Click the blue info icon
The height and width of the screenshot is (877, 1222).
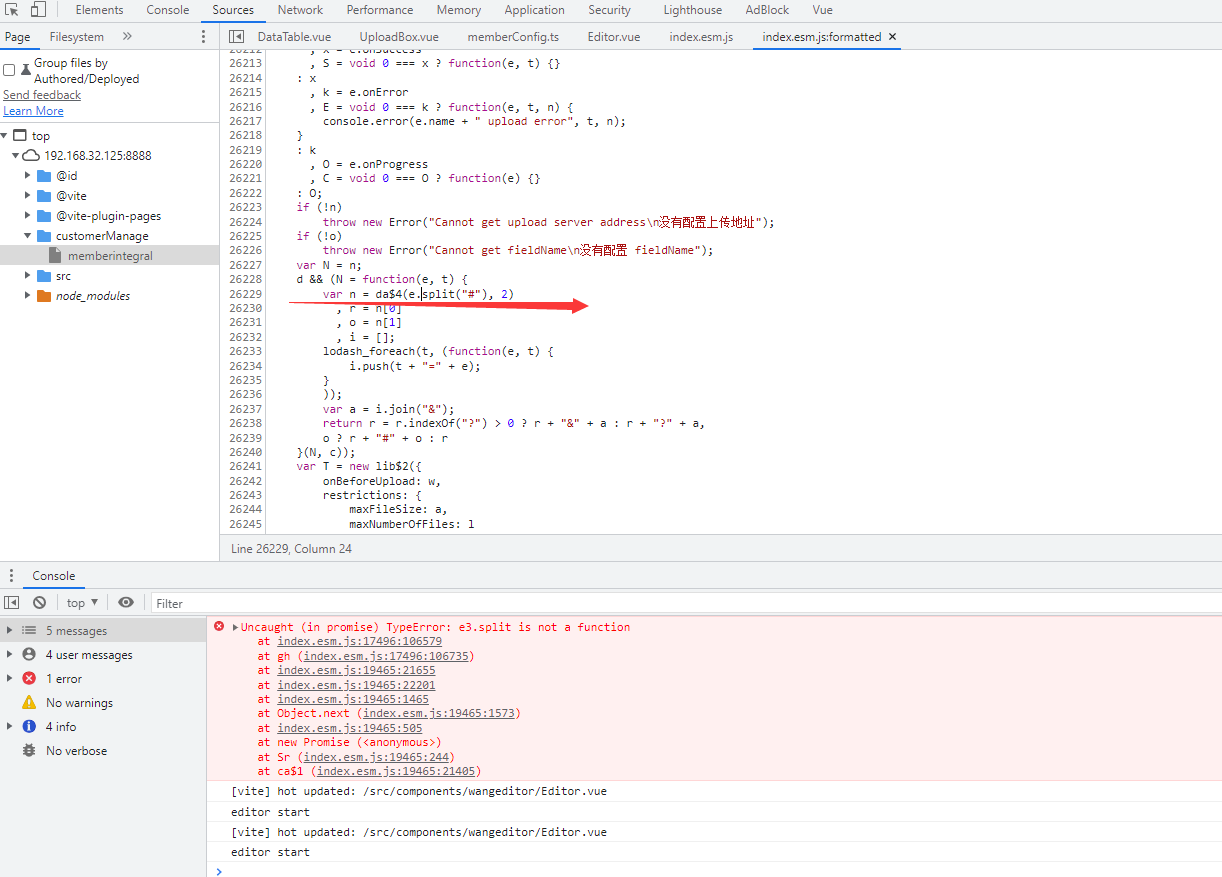pyautogui.click(x=29, y=727)
